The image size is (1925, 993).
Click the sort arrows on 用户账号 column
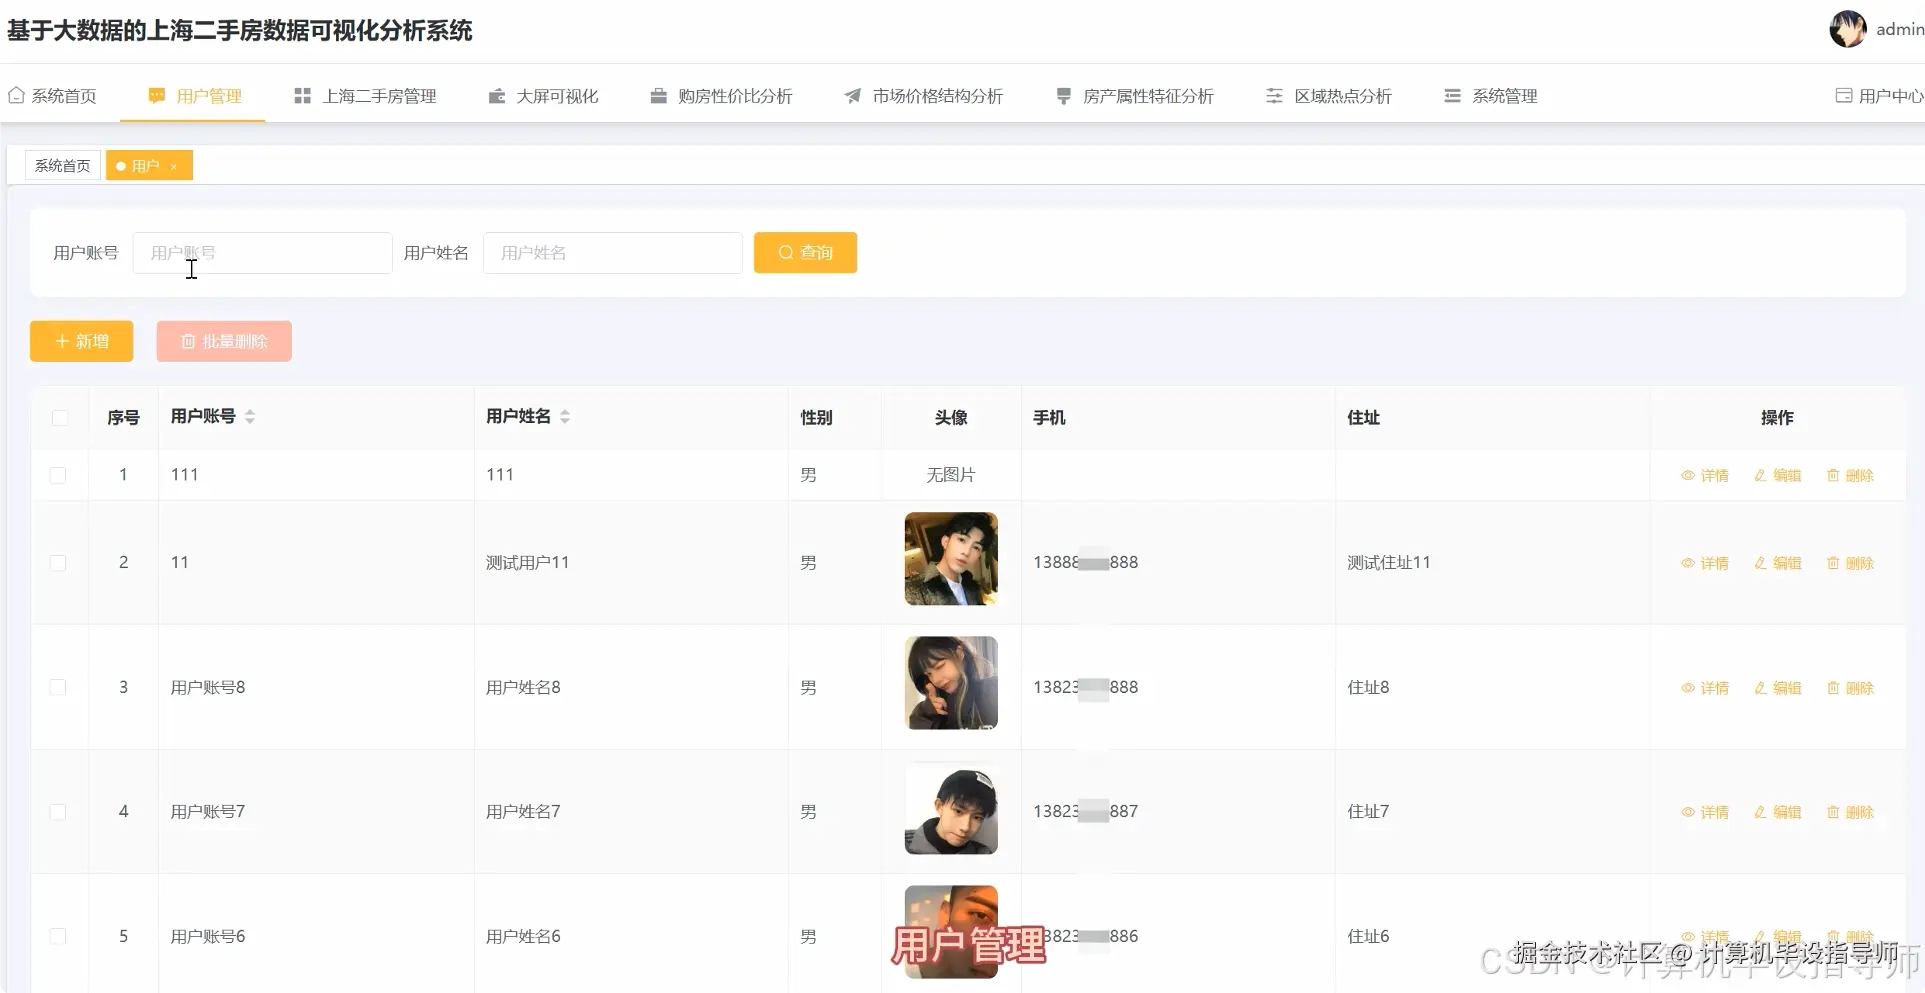click(250, 417)
